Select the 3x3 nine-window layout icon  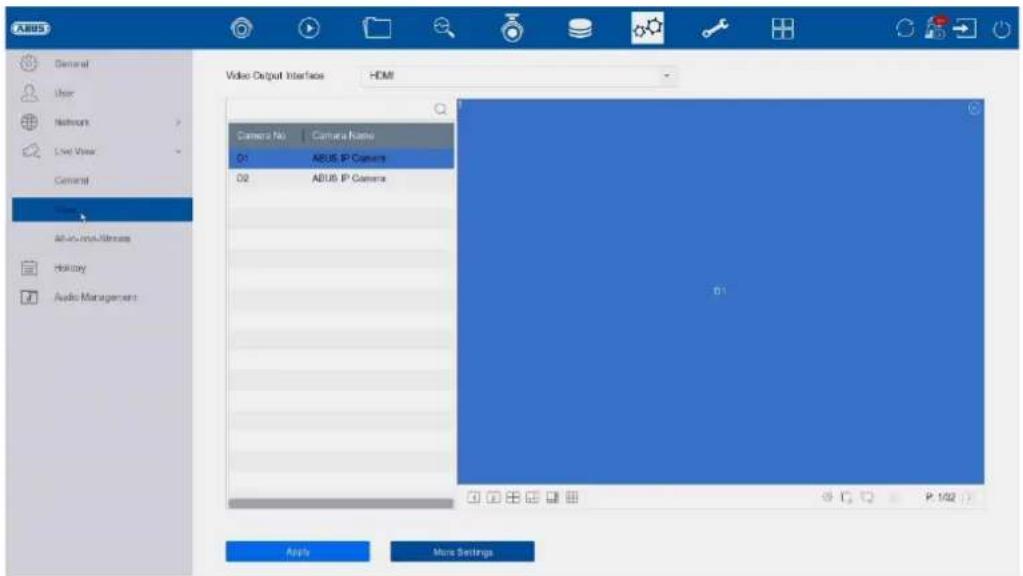point(572,498)
